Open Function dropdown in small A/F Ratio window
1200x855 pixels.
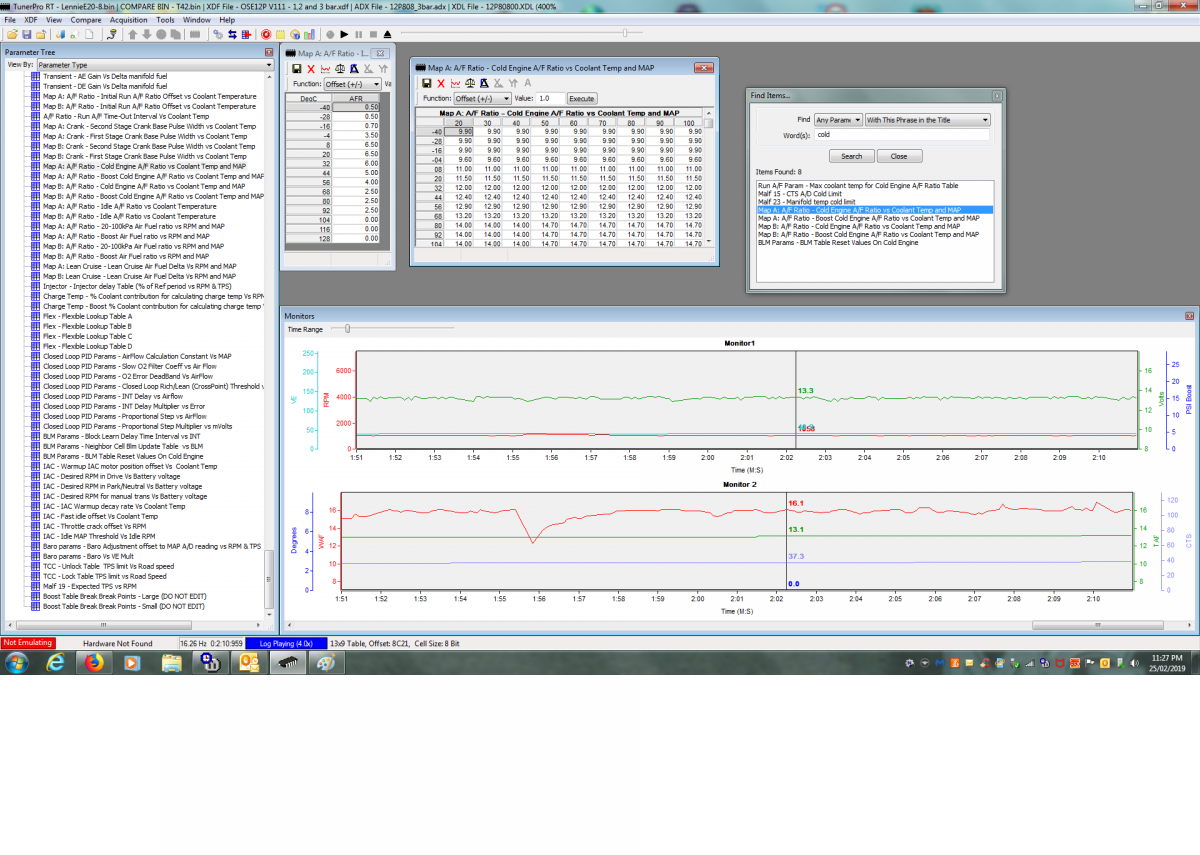(x=352, y=84)
